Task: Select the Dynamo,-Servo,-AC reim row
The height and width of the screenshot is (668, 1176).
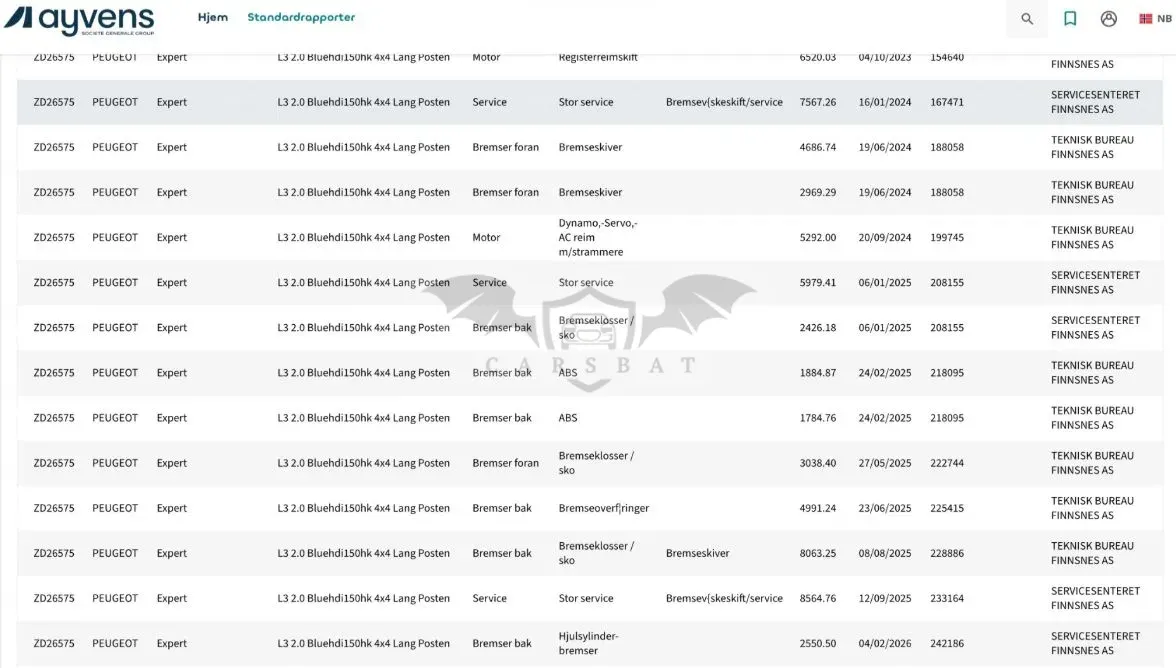Action: (590, 237)
